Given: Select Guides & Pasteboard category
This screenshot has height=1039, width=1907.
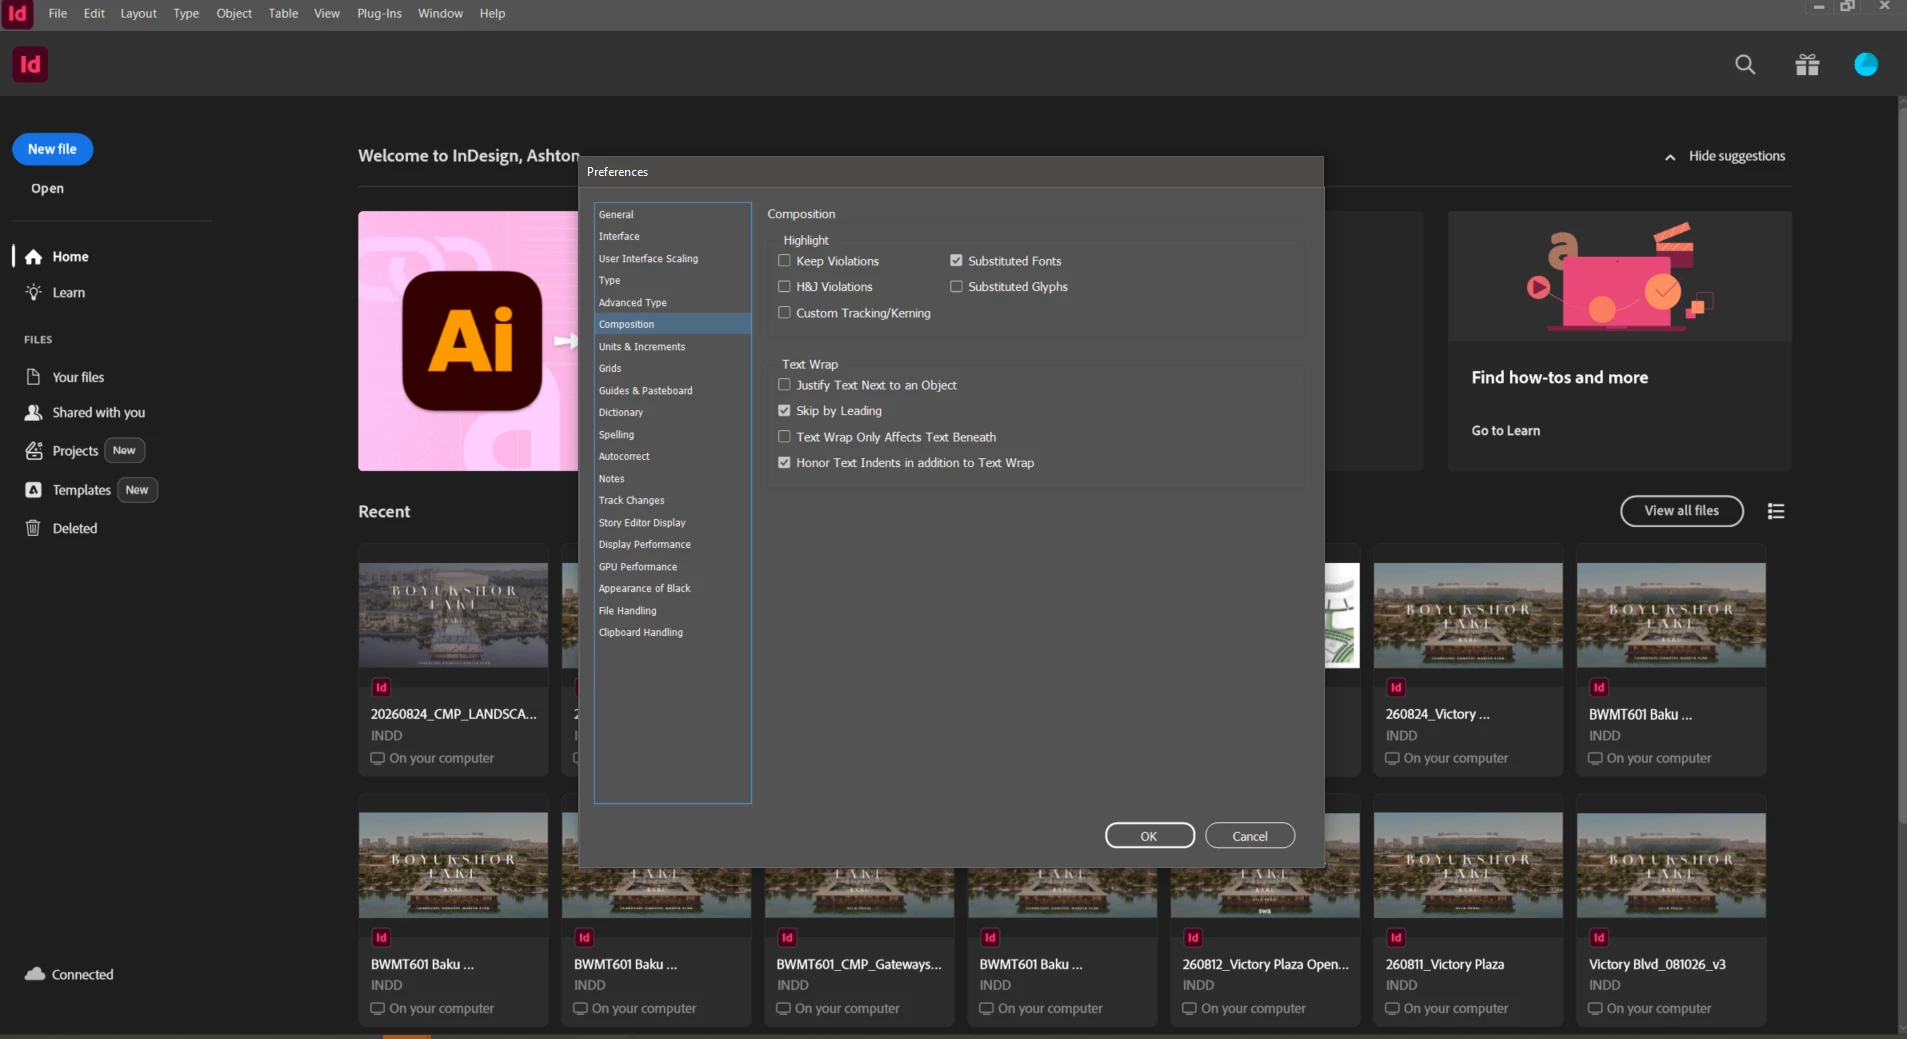Looking at the screenshot, I should (x=672, y=391).
